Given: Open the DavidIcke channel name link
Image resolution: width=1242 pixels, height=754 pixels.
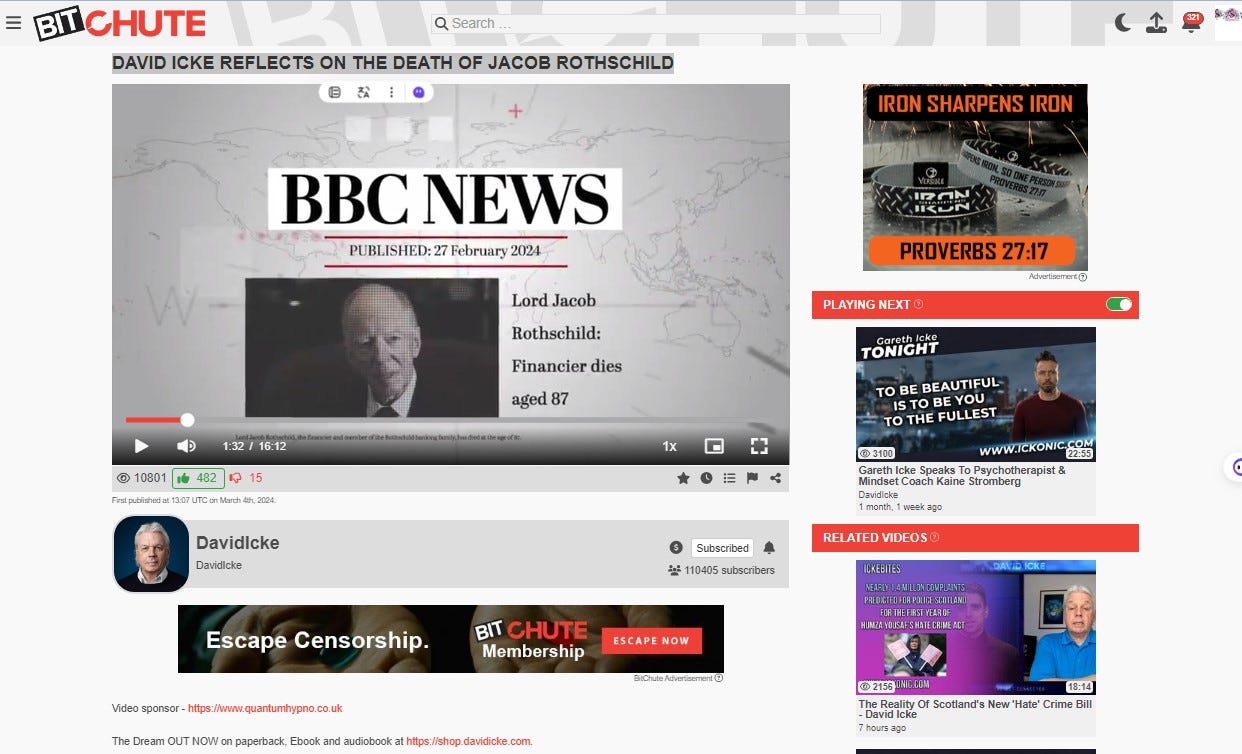Looking at the screenshot, I should tap(238, 543).
